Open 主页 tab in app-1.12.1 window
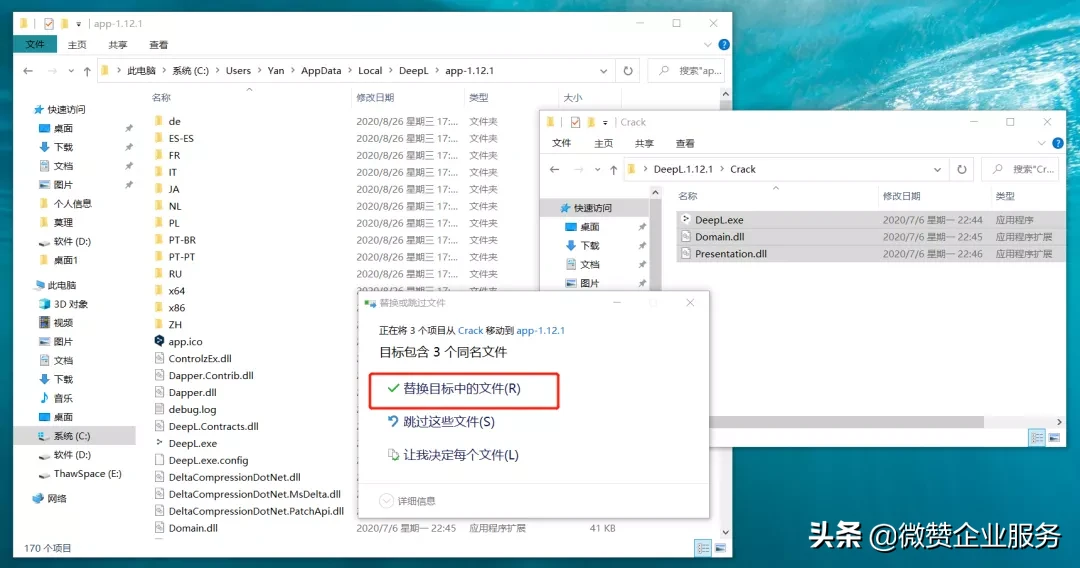Screen dimensions: 1080x568 77,45
